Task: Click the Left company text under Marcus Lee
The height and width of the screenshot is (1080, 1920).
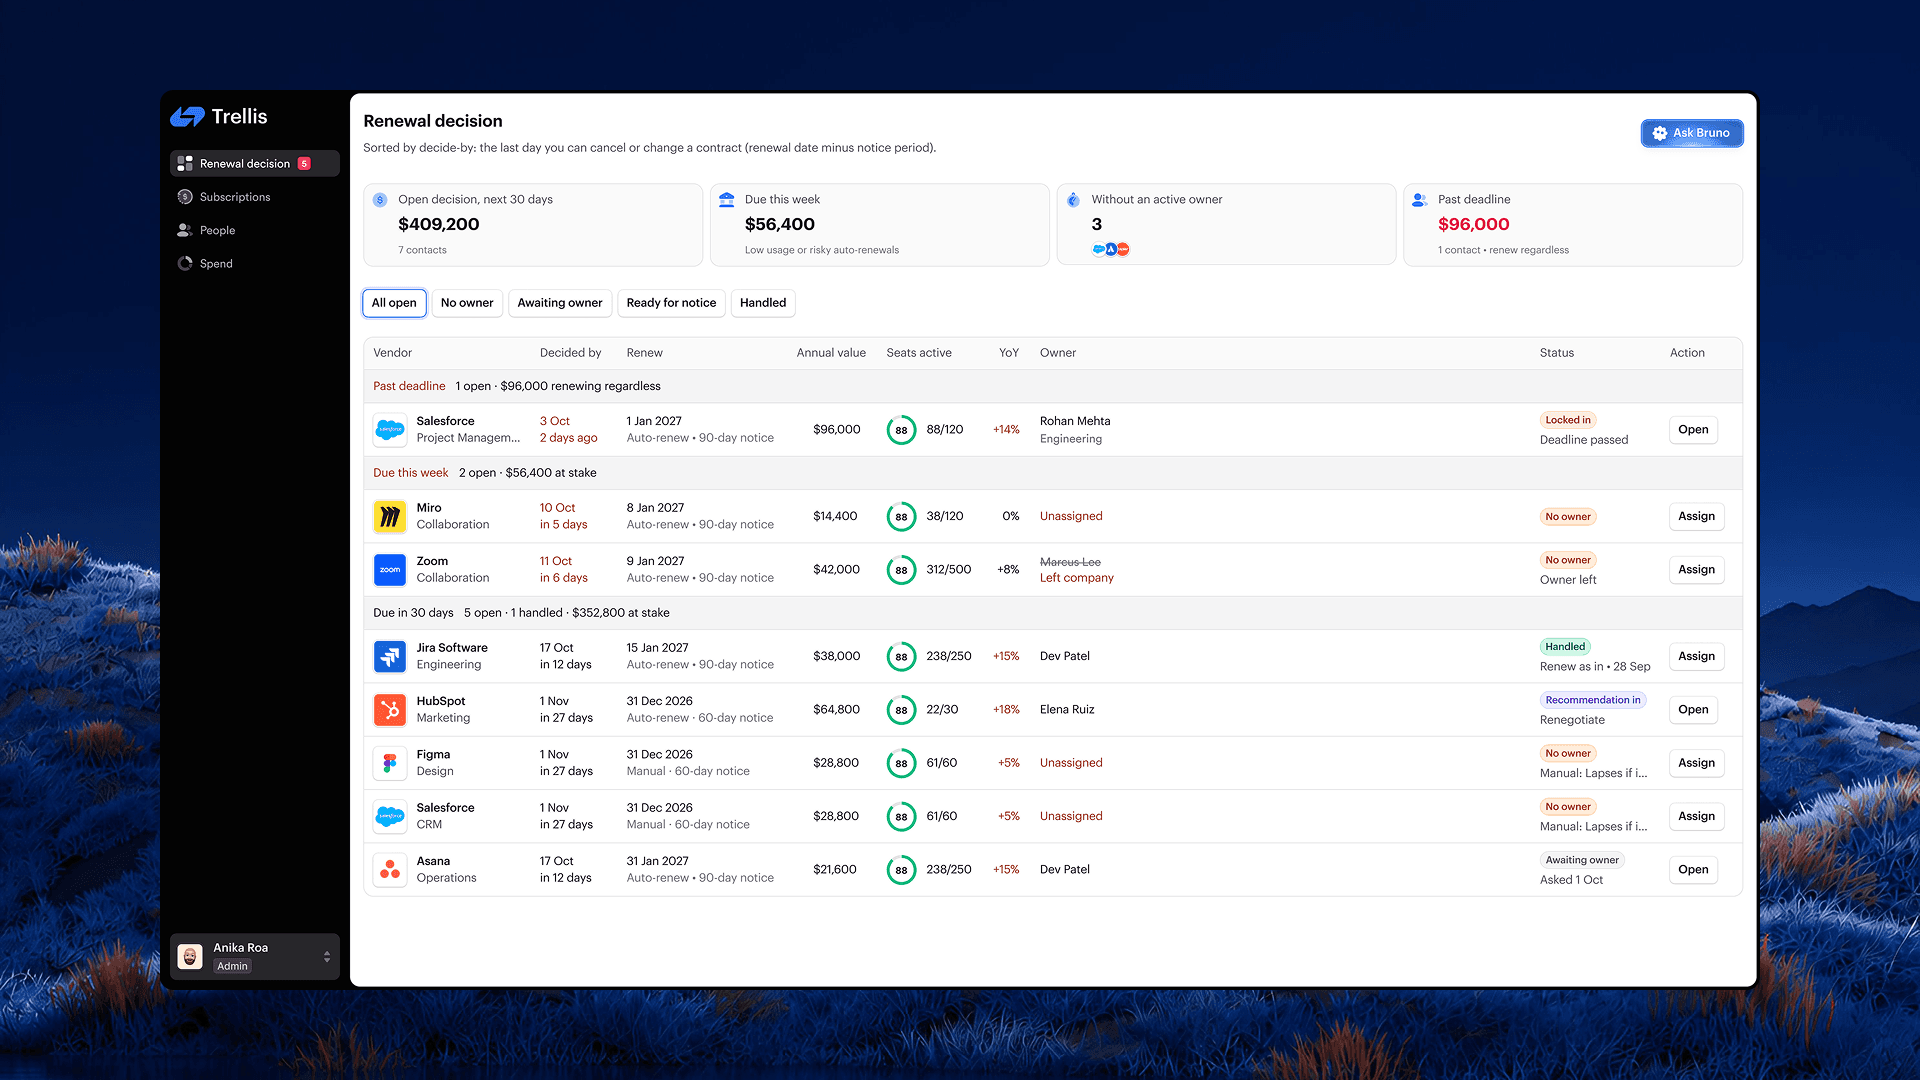Action: [1076, 578]
